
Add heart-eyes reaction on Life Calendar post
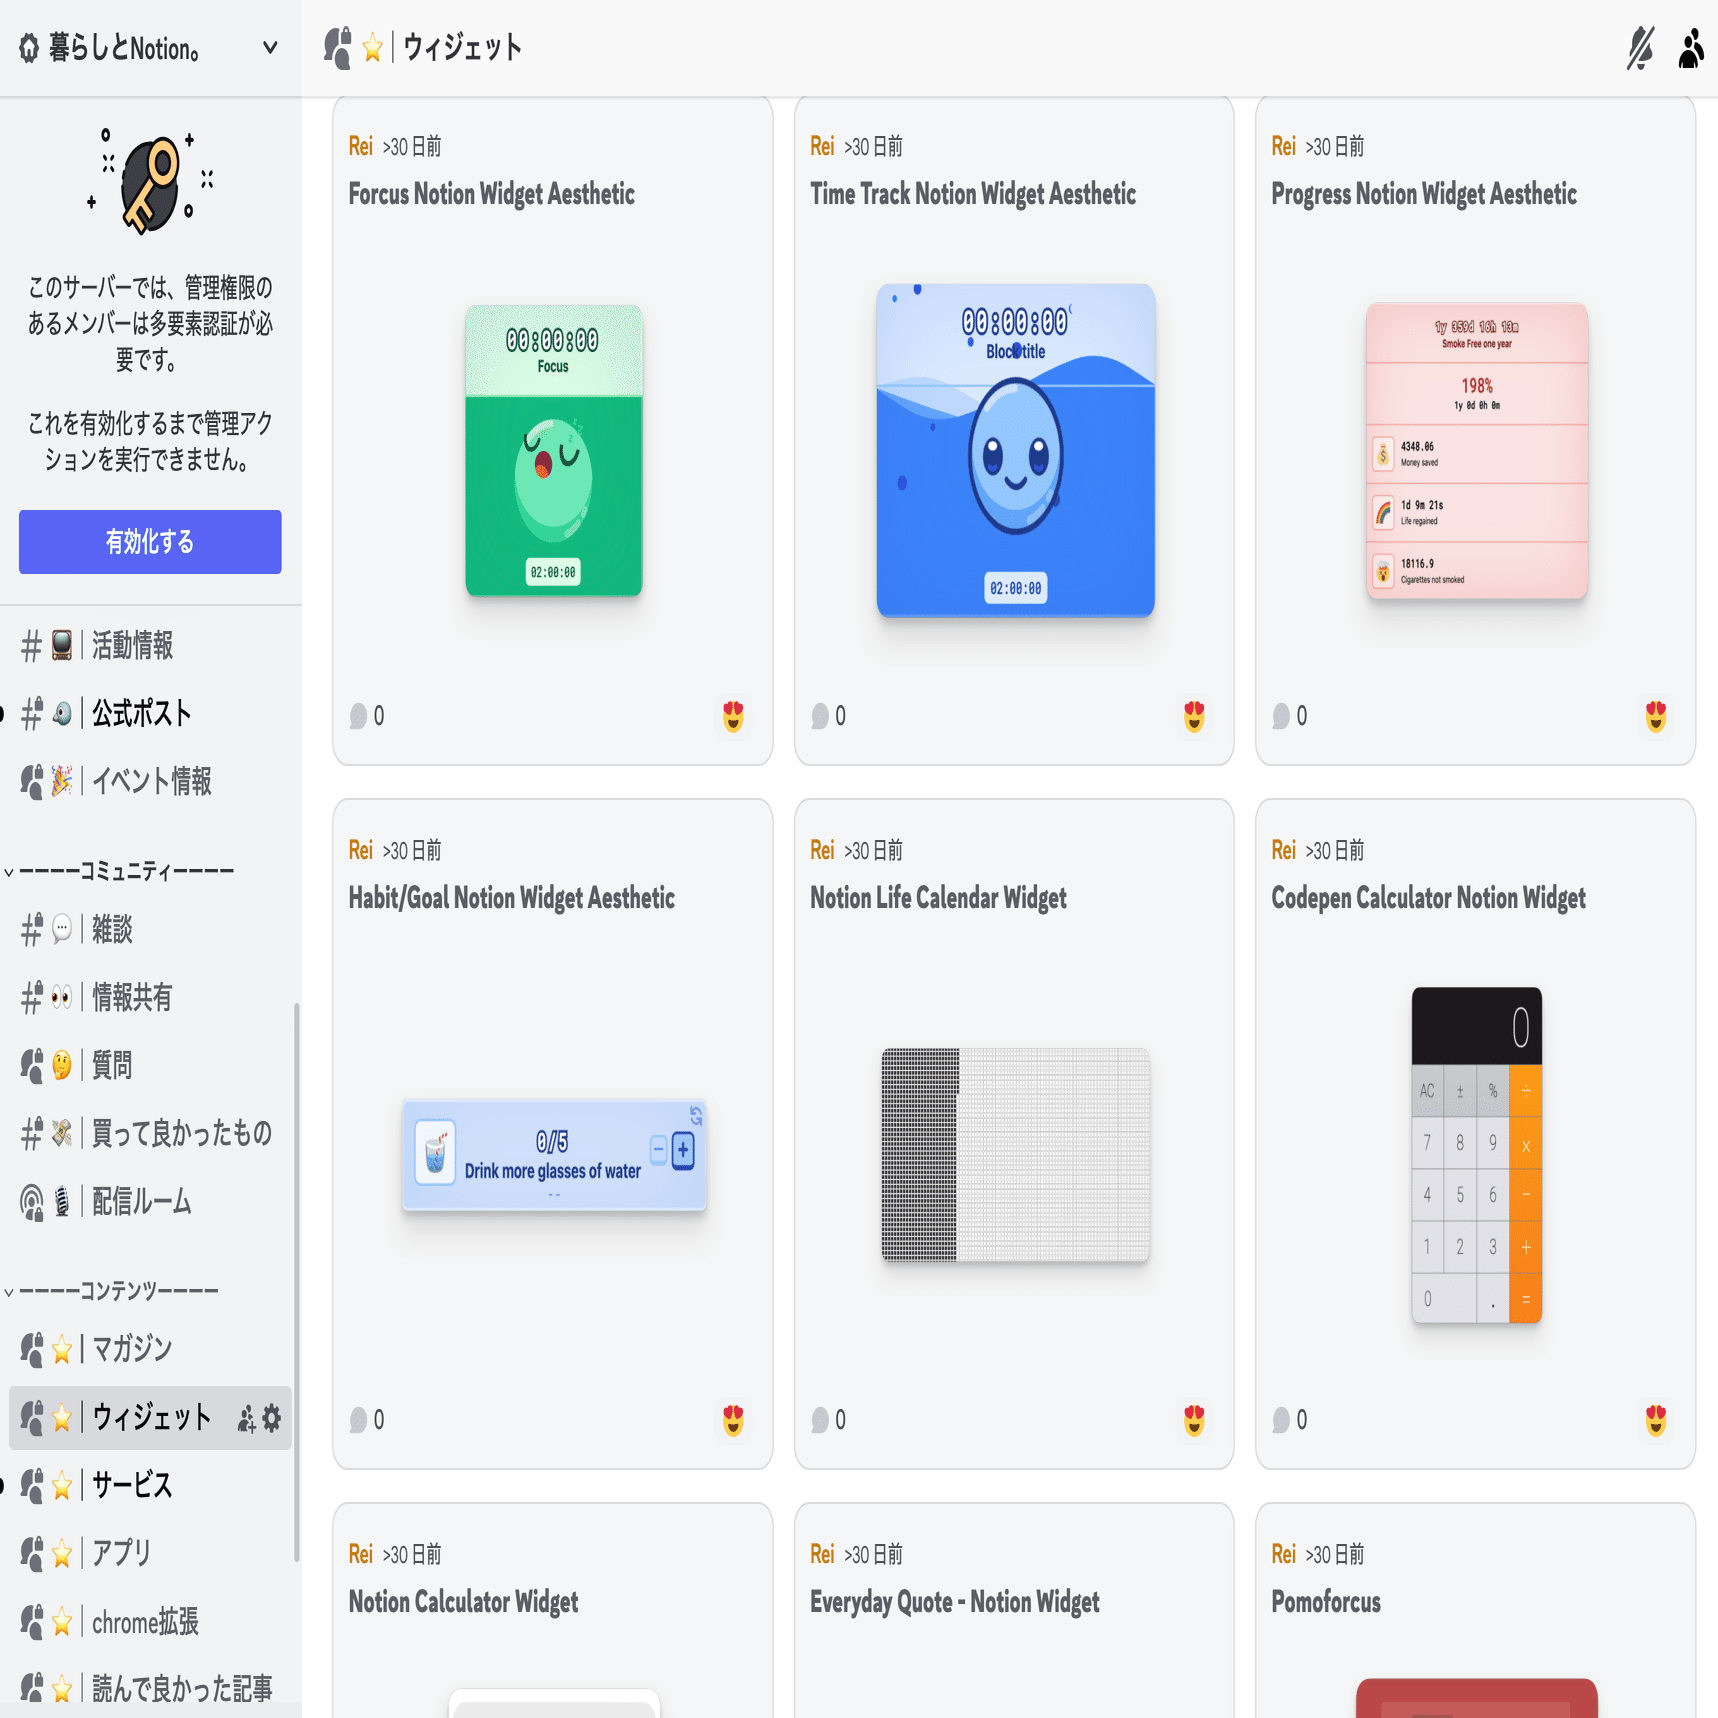1194,1420
